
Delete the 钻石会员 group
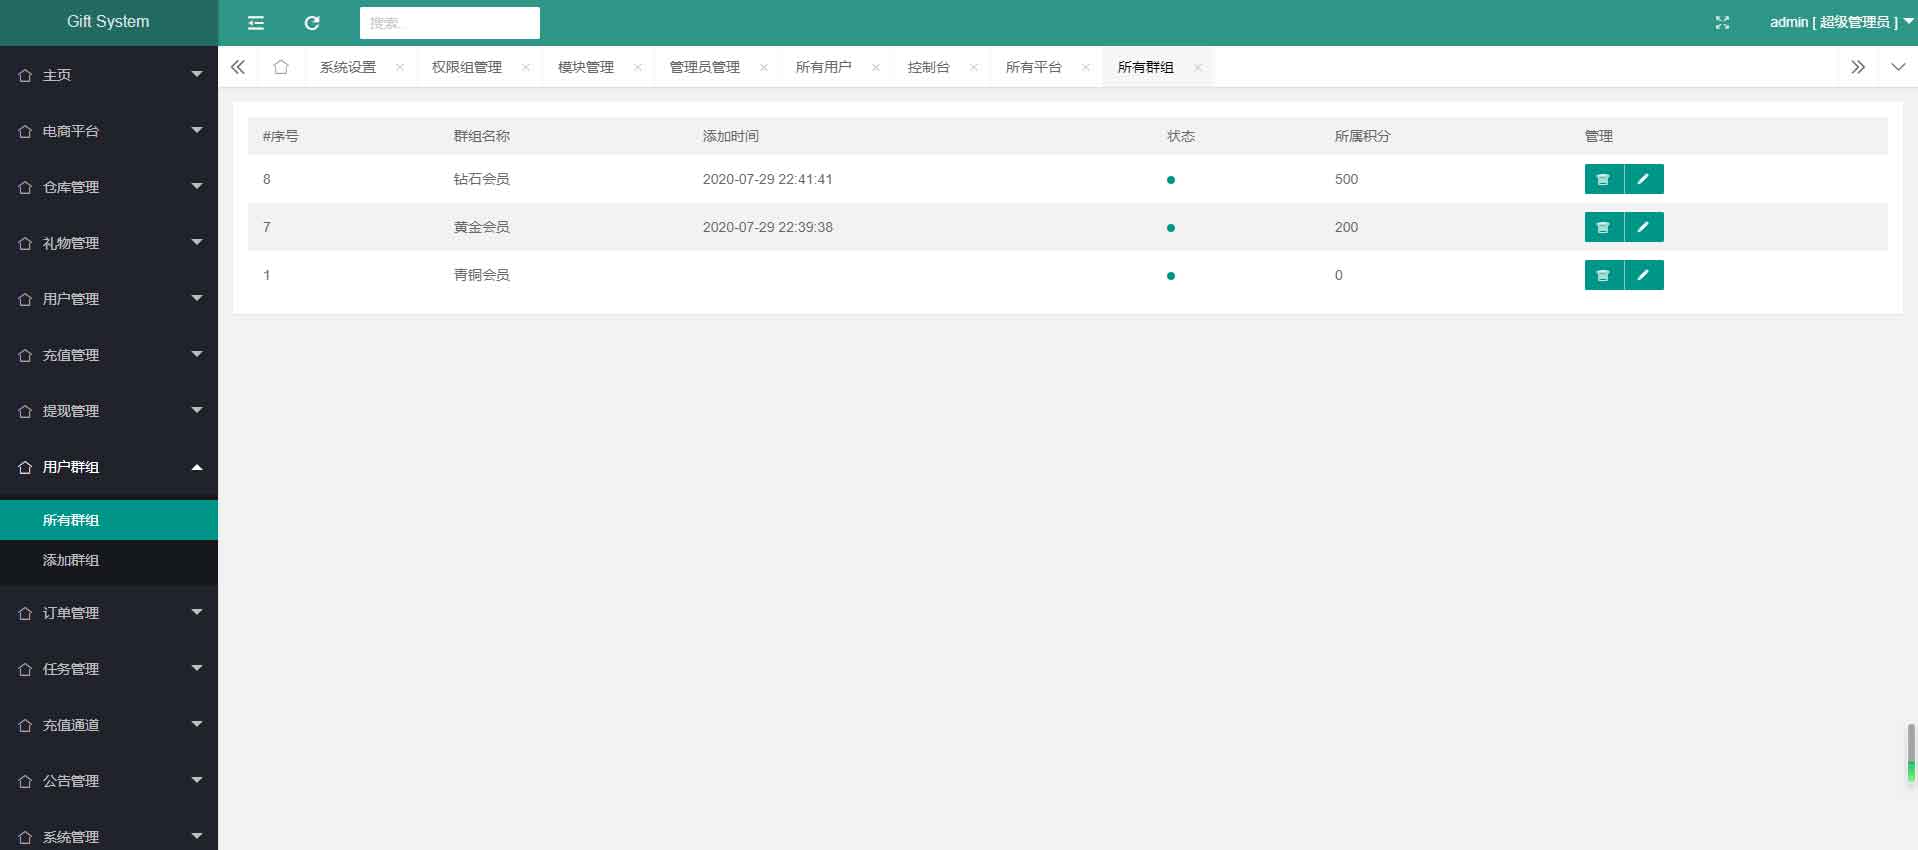coord(1604,179)
